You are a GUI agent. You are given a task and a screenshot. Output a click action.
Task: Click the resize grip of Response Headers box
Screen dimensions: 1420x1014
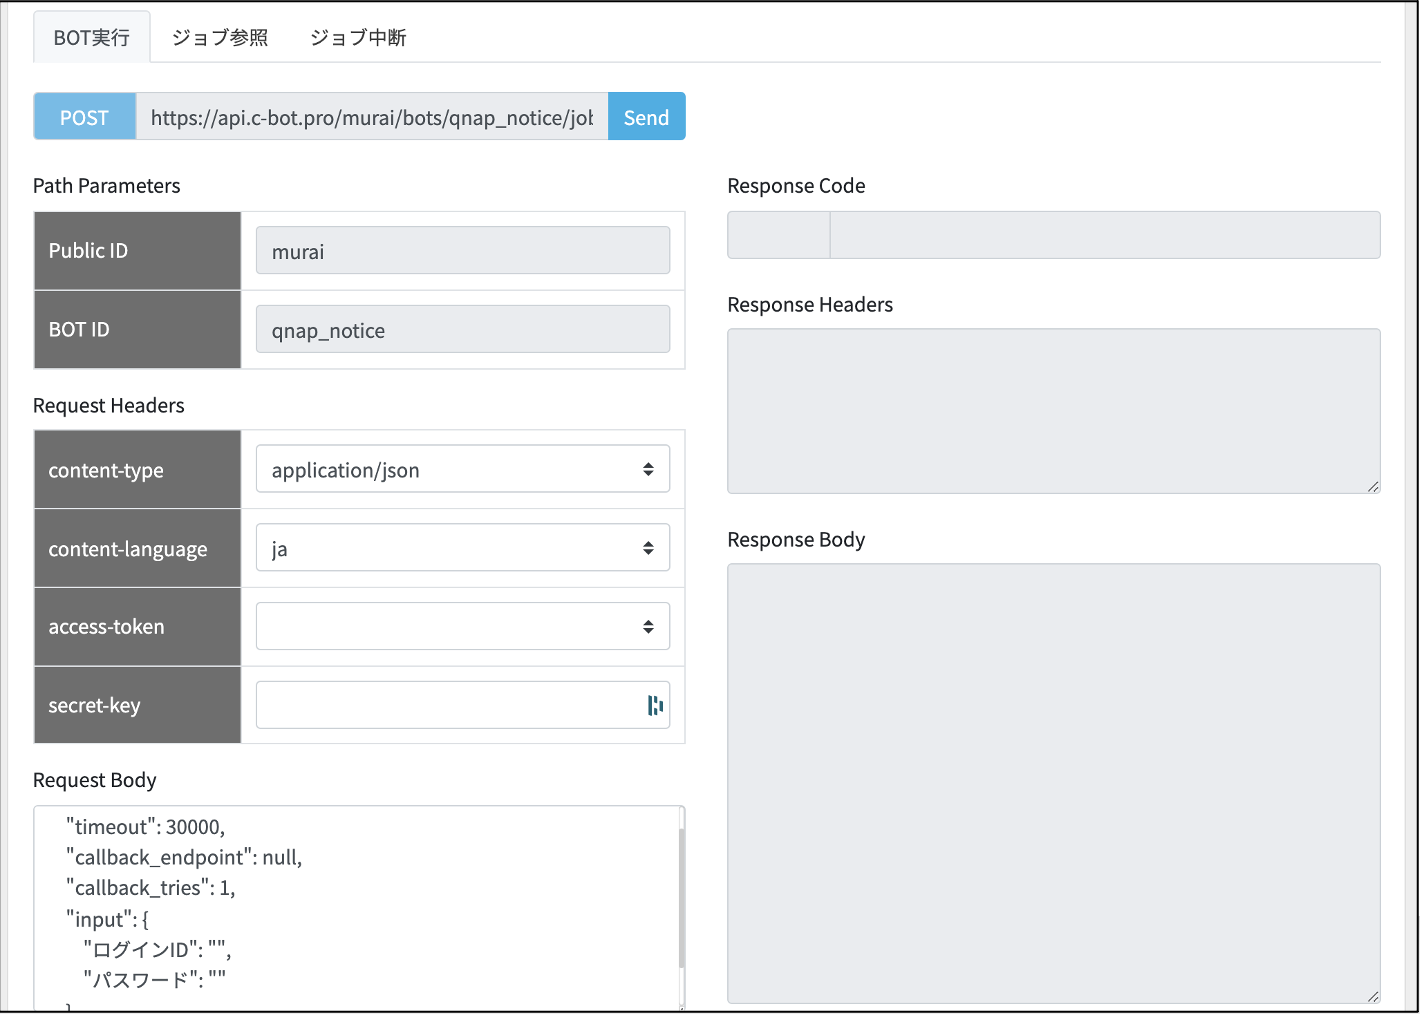coord(1373,486)
